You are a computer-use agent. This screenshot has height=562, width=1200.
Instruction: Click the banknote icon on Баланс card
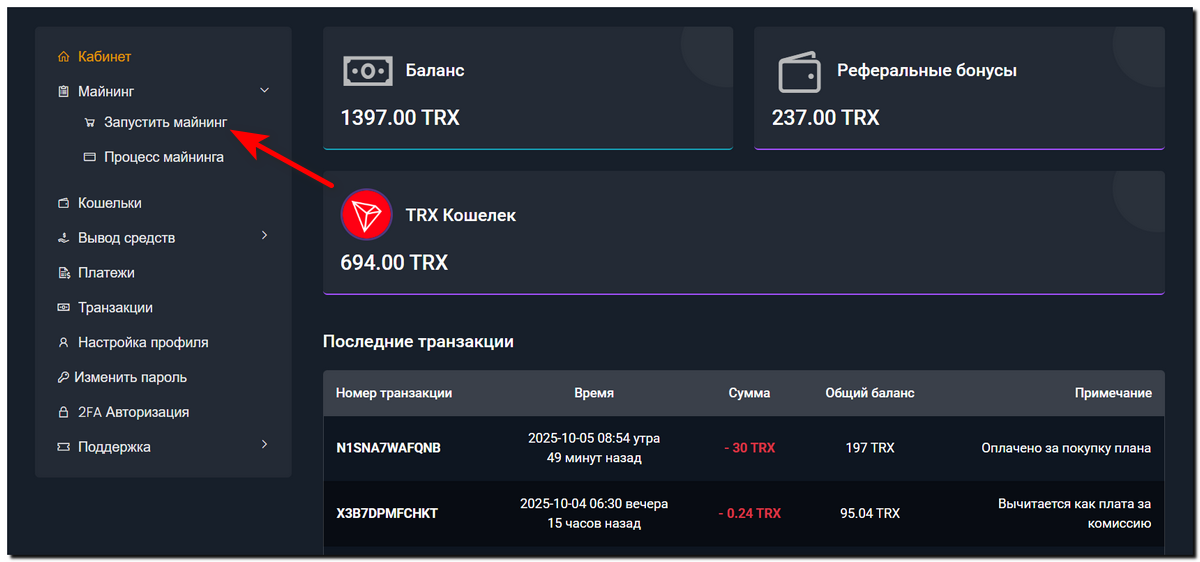(x=367, y=71)
